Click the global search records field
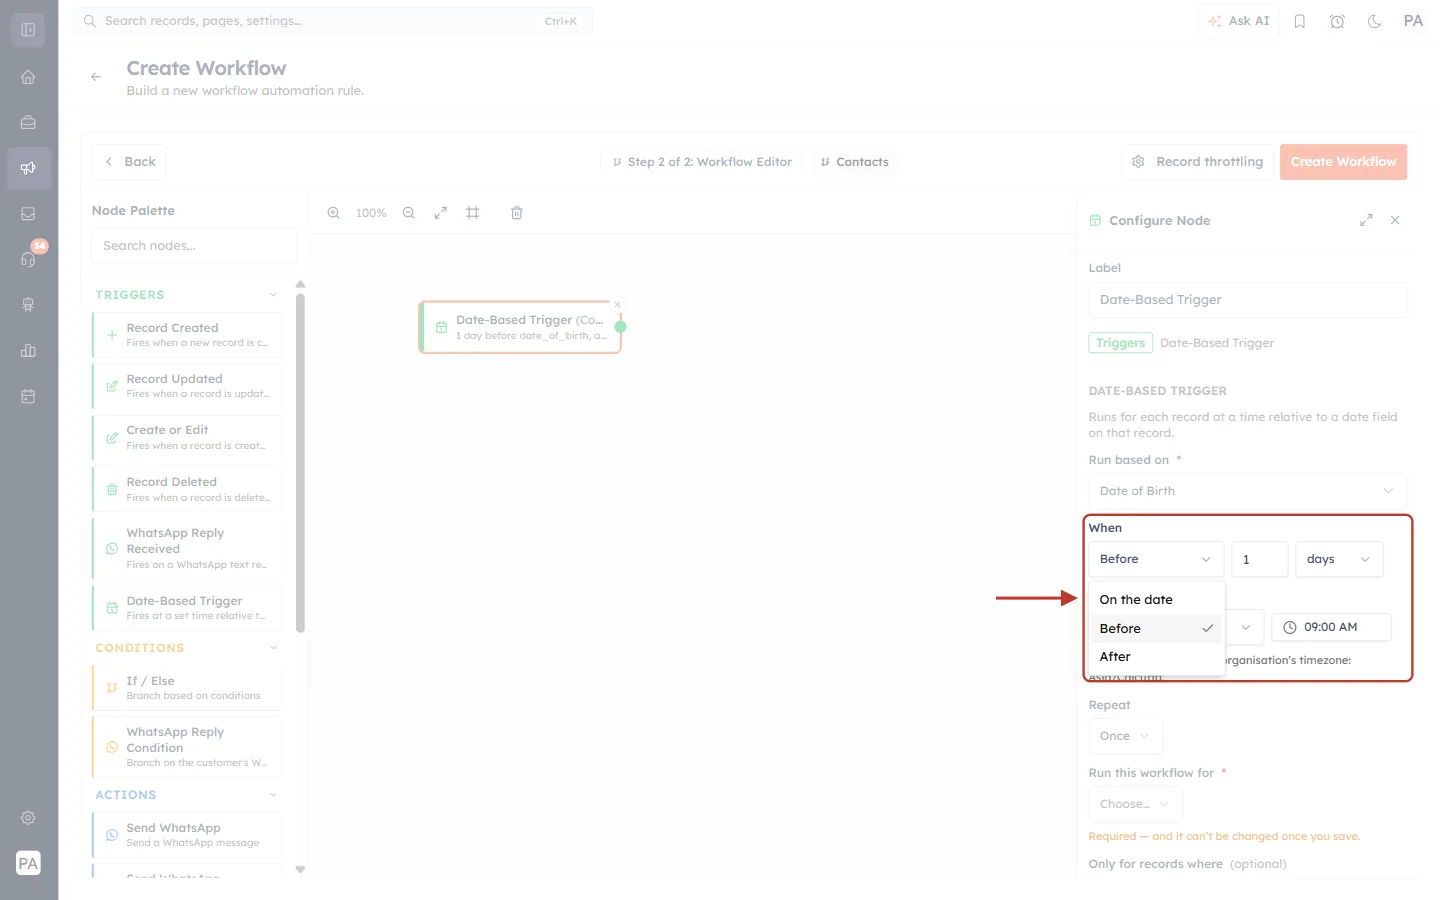1440x900 pixels. (332, 21)
